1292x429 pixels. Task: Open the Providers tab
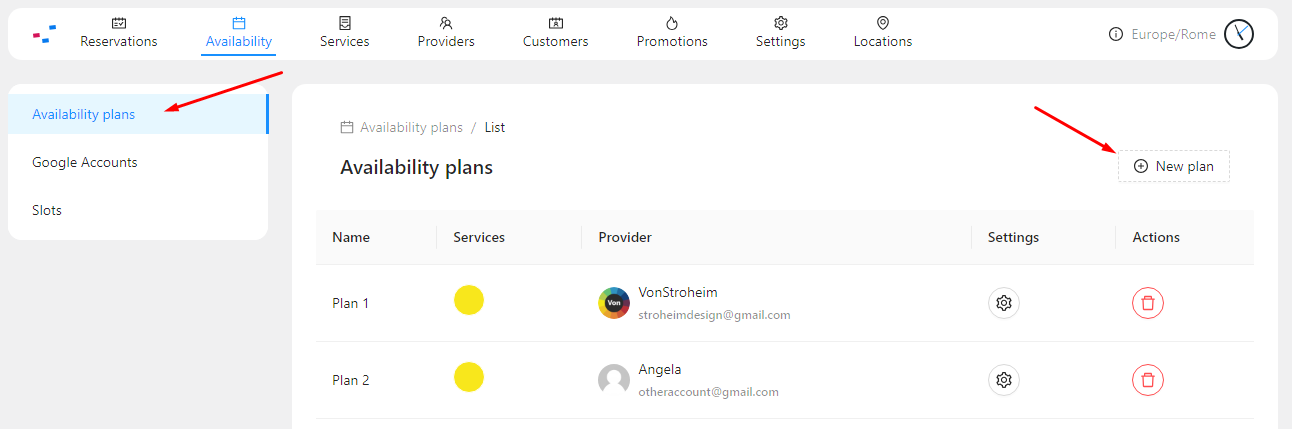coord(446,33)
